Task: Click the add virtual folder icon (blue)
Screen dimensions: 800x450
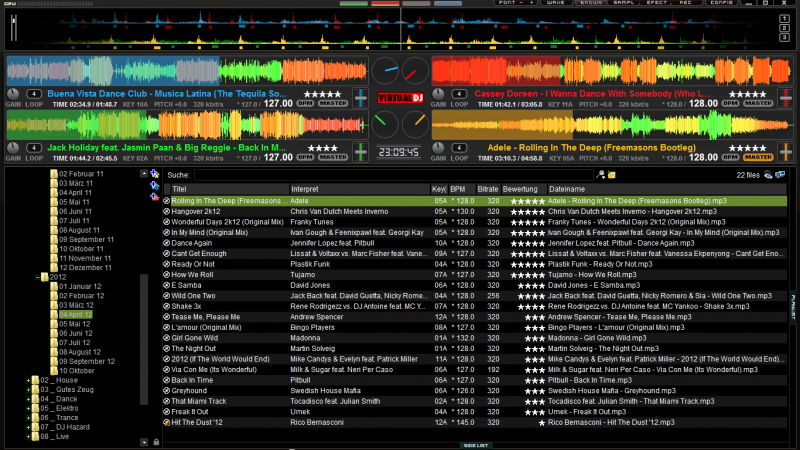Action: (155, 185)
